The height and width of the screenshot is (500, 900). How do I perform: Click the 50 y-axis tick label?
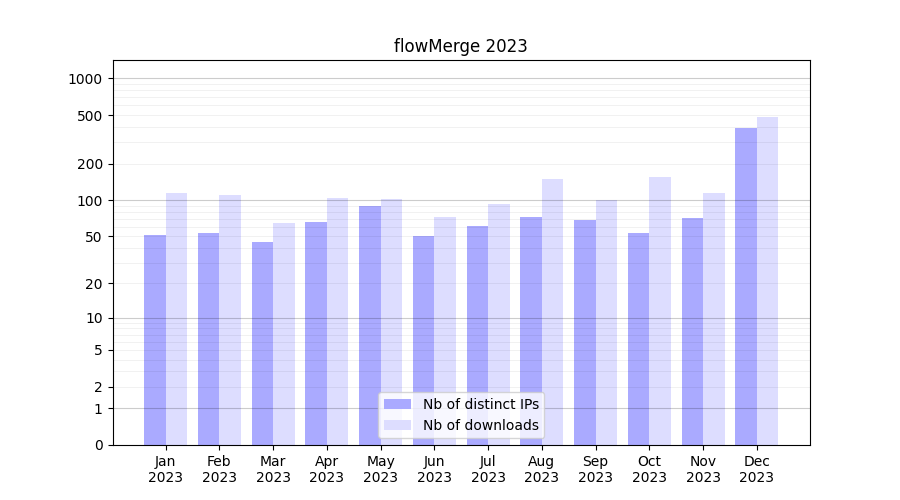point(92,237)
